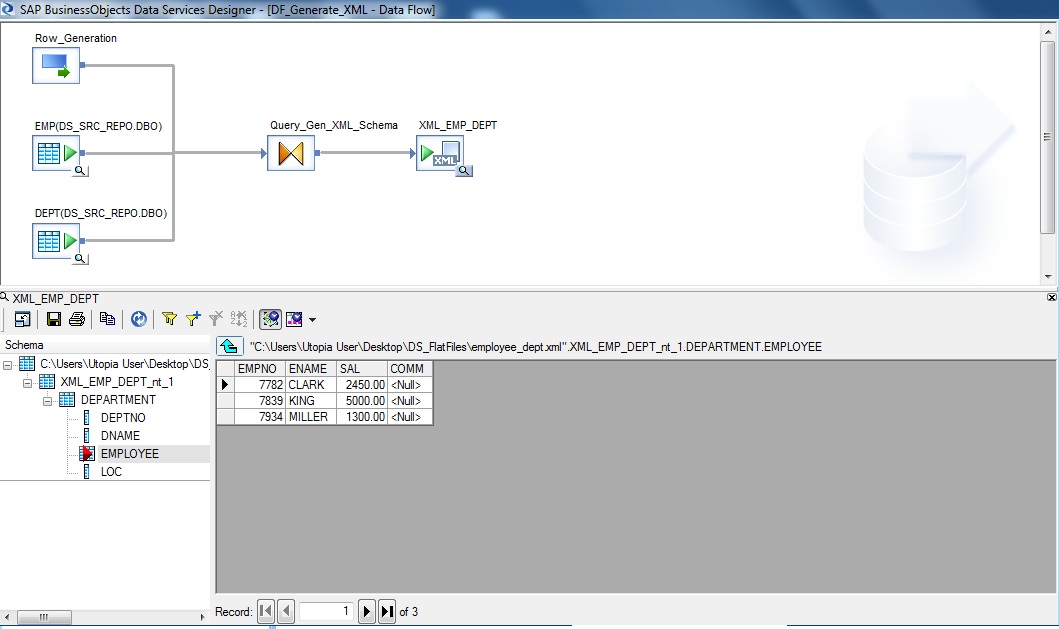Open dropdown arrow next to columns icon
Screen dimensions: 1059x629
point(312,320)
